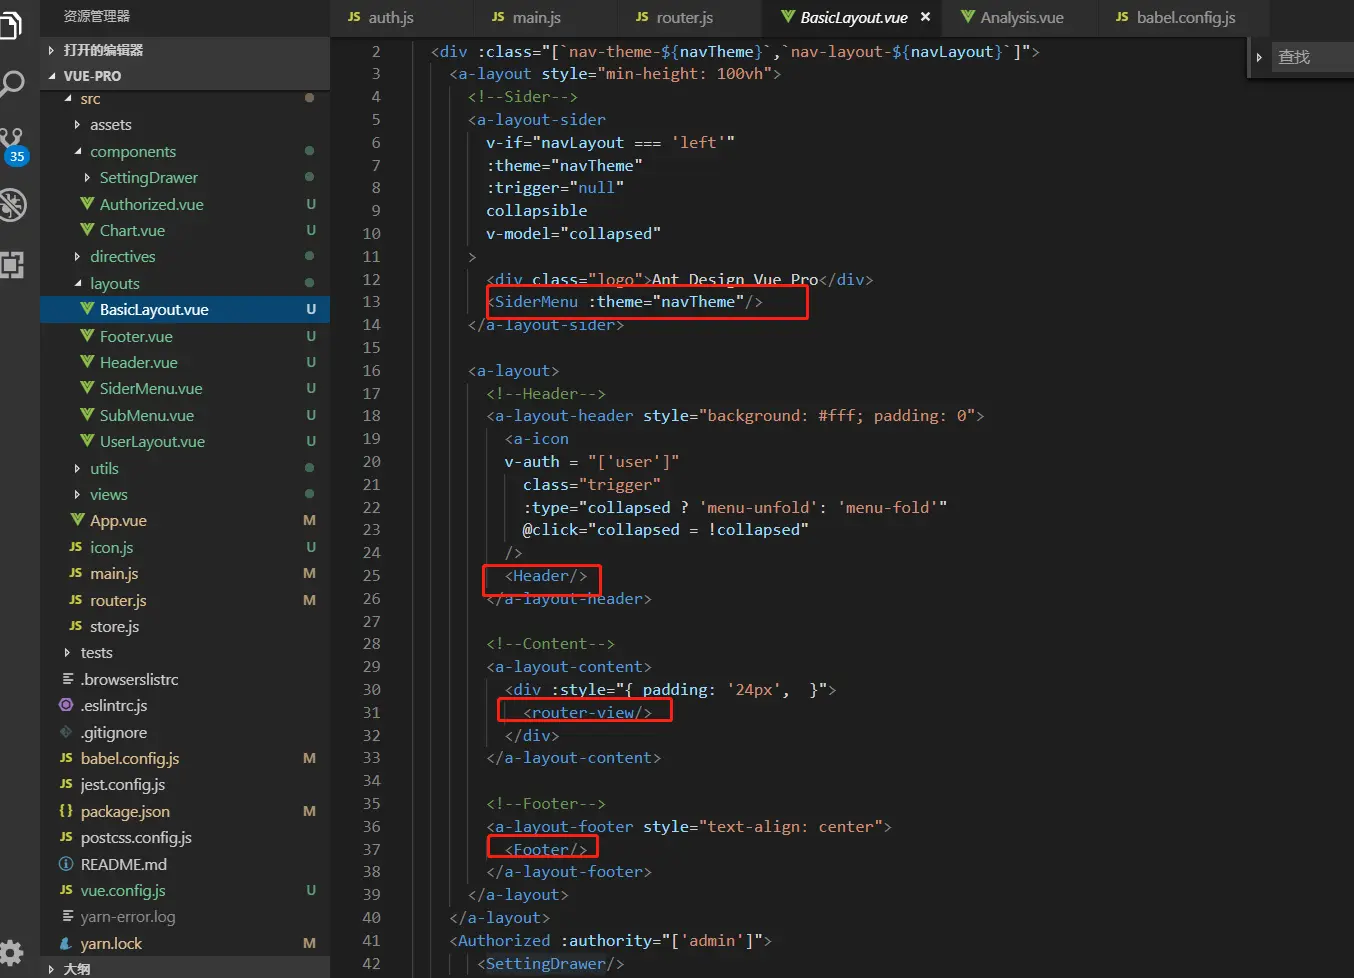Collapse the components folder
The height and width of the screenshot is (978, 1354).
[78, 152]
